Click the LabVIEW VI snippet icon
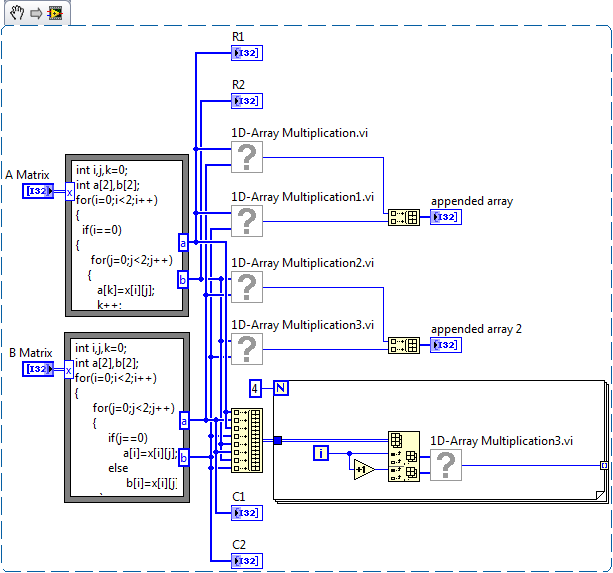This screenshot has height=573, width=613. (54, 13)
